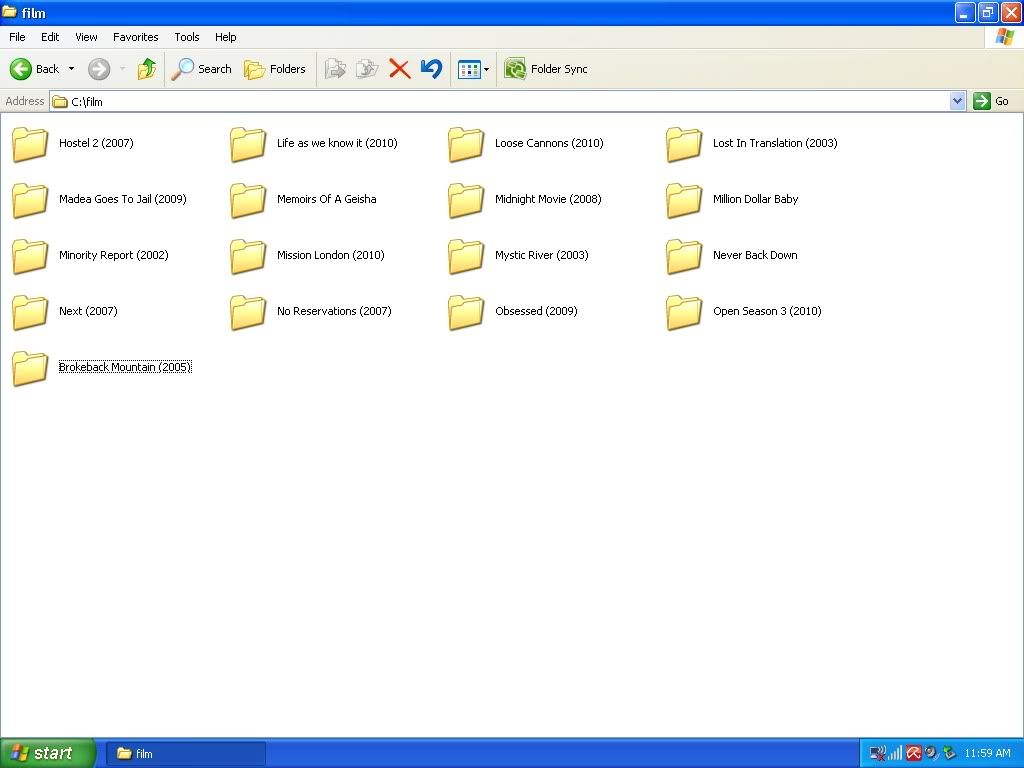Select the Memoirs Of A Geisha folder icon
This screenshot has height=768, width=1024.
[x=248, y=200]
